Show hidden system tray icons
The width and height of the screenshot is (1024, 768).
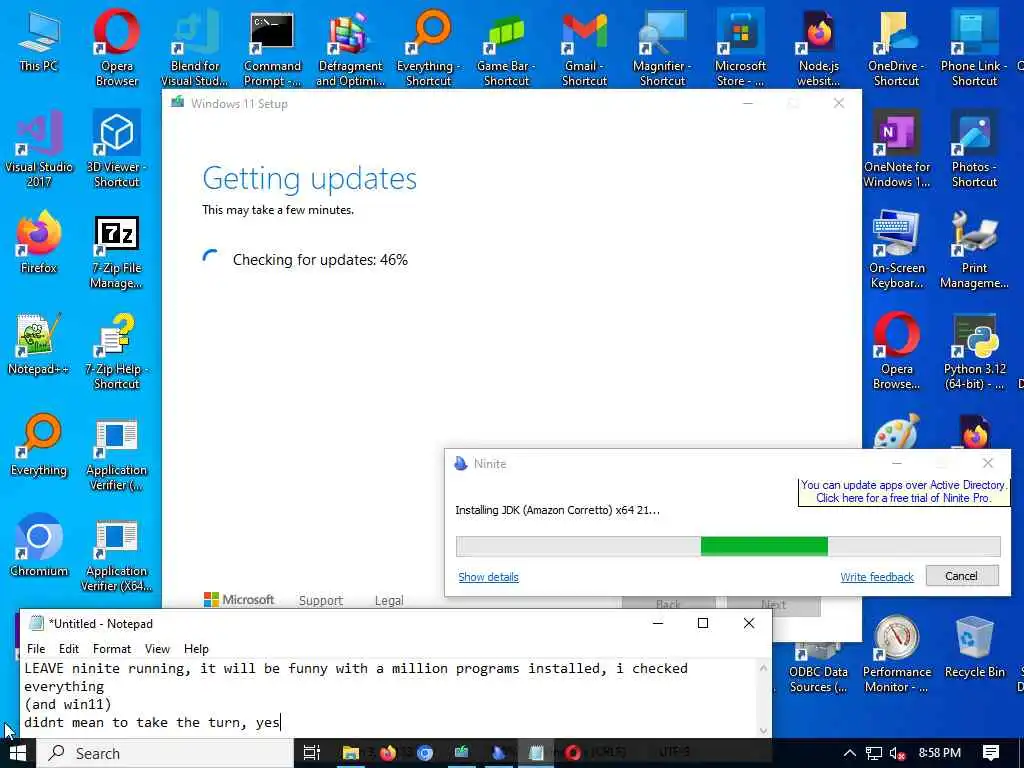pos(849,753)
